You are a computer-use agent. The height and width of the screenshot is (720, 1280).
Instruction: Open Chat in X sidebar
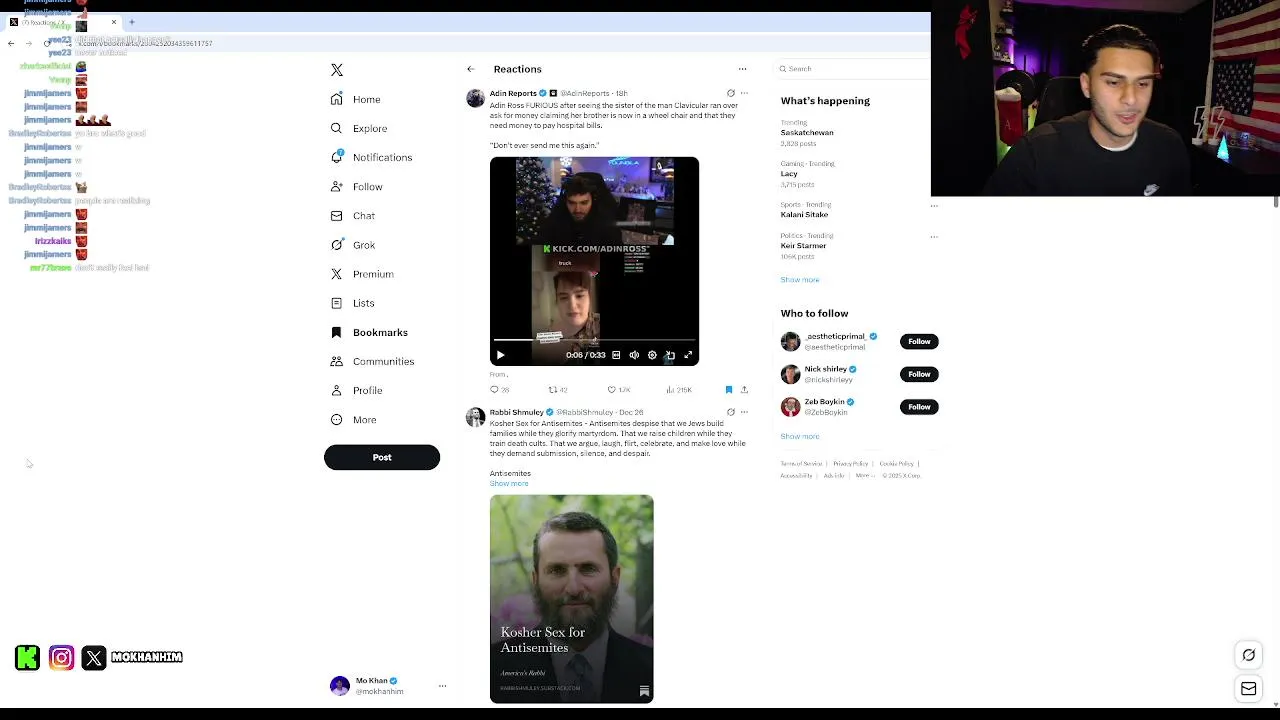(x=353, y=215)
